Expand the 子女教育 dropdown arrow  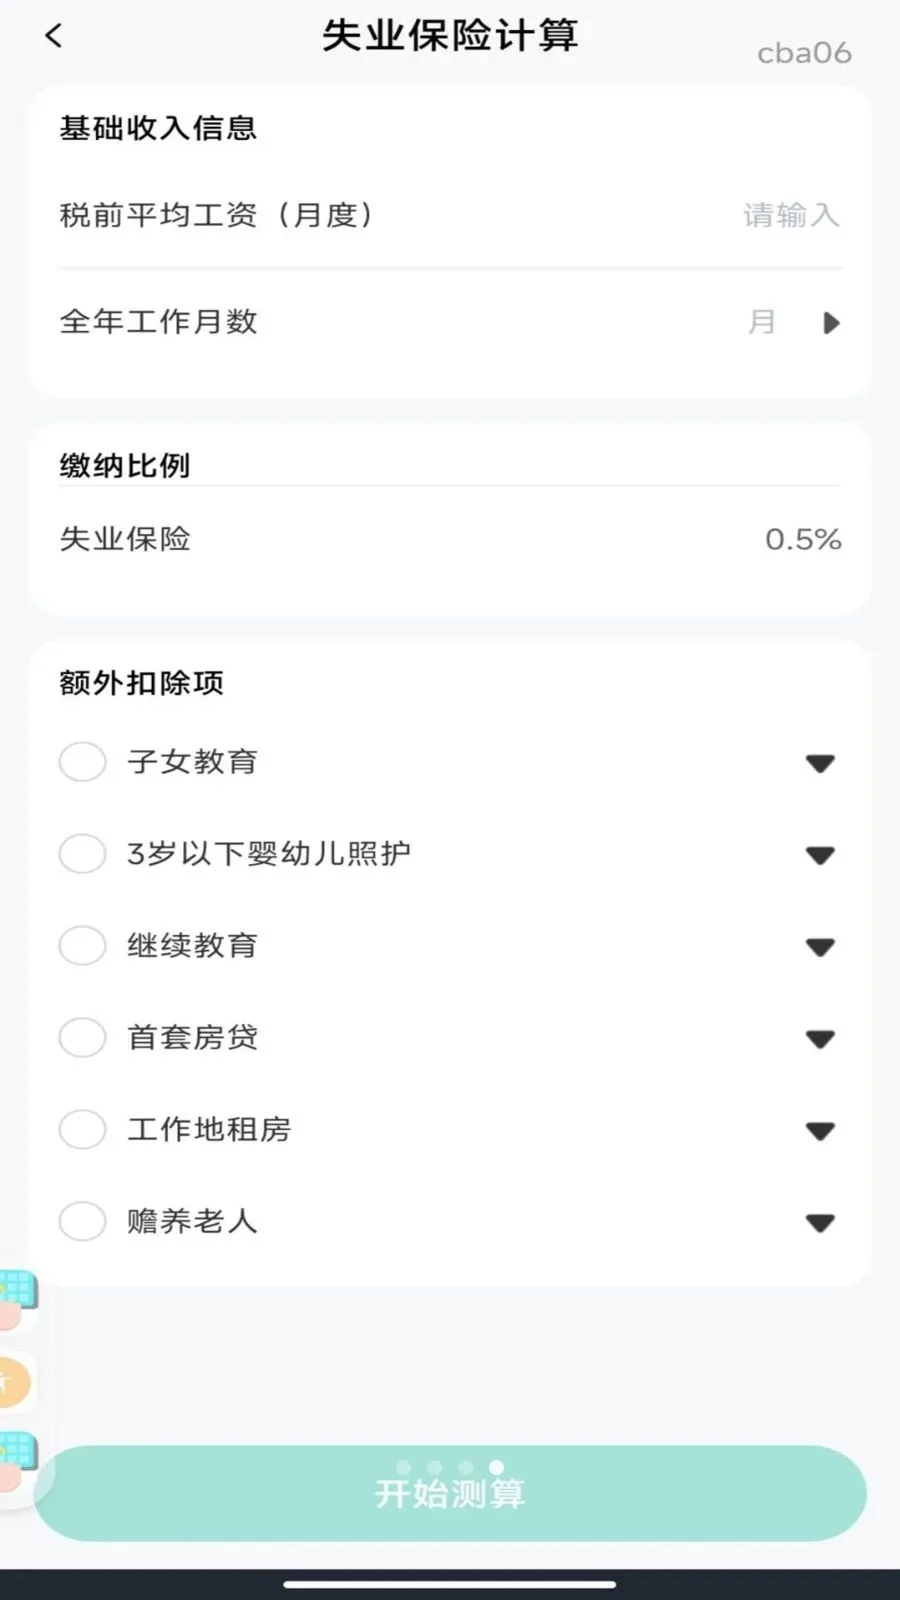[820, 764]
